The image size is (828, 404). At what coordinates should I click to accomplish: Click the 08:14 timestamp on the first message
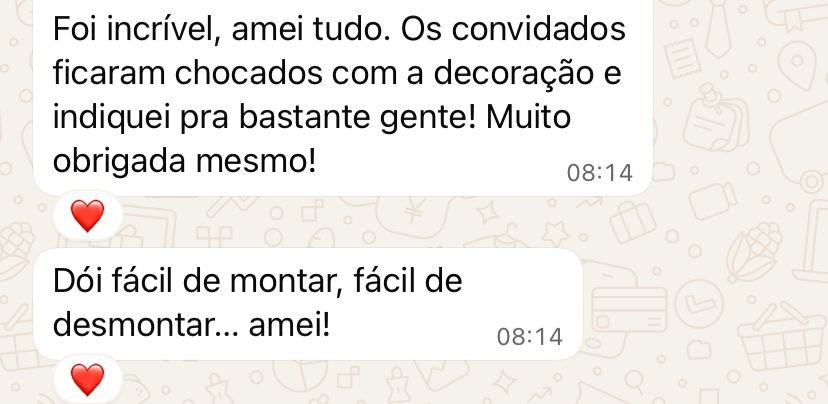pyautogui.click(x=599, y=173)
